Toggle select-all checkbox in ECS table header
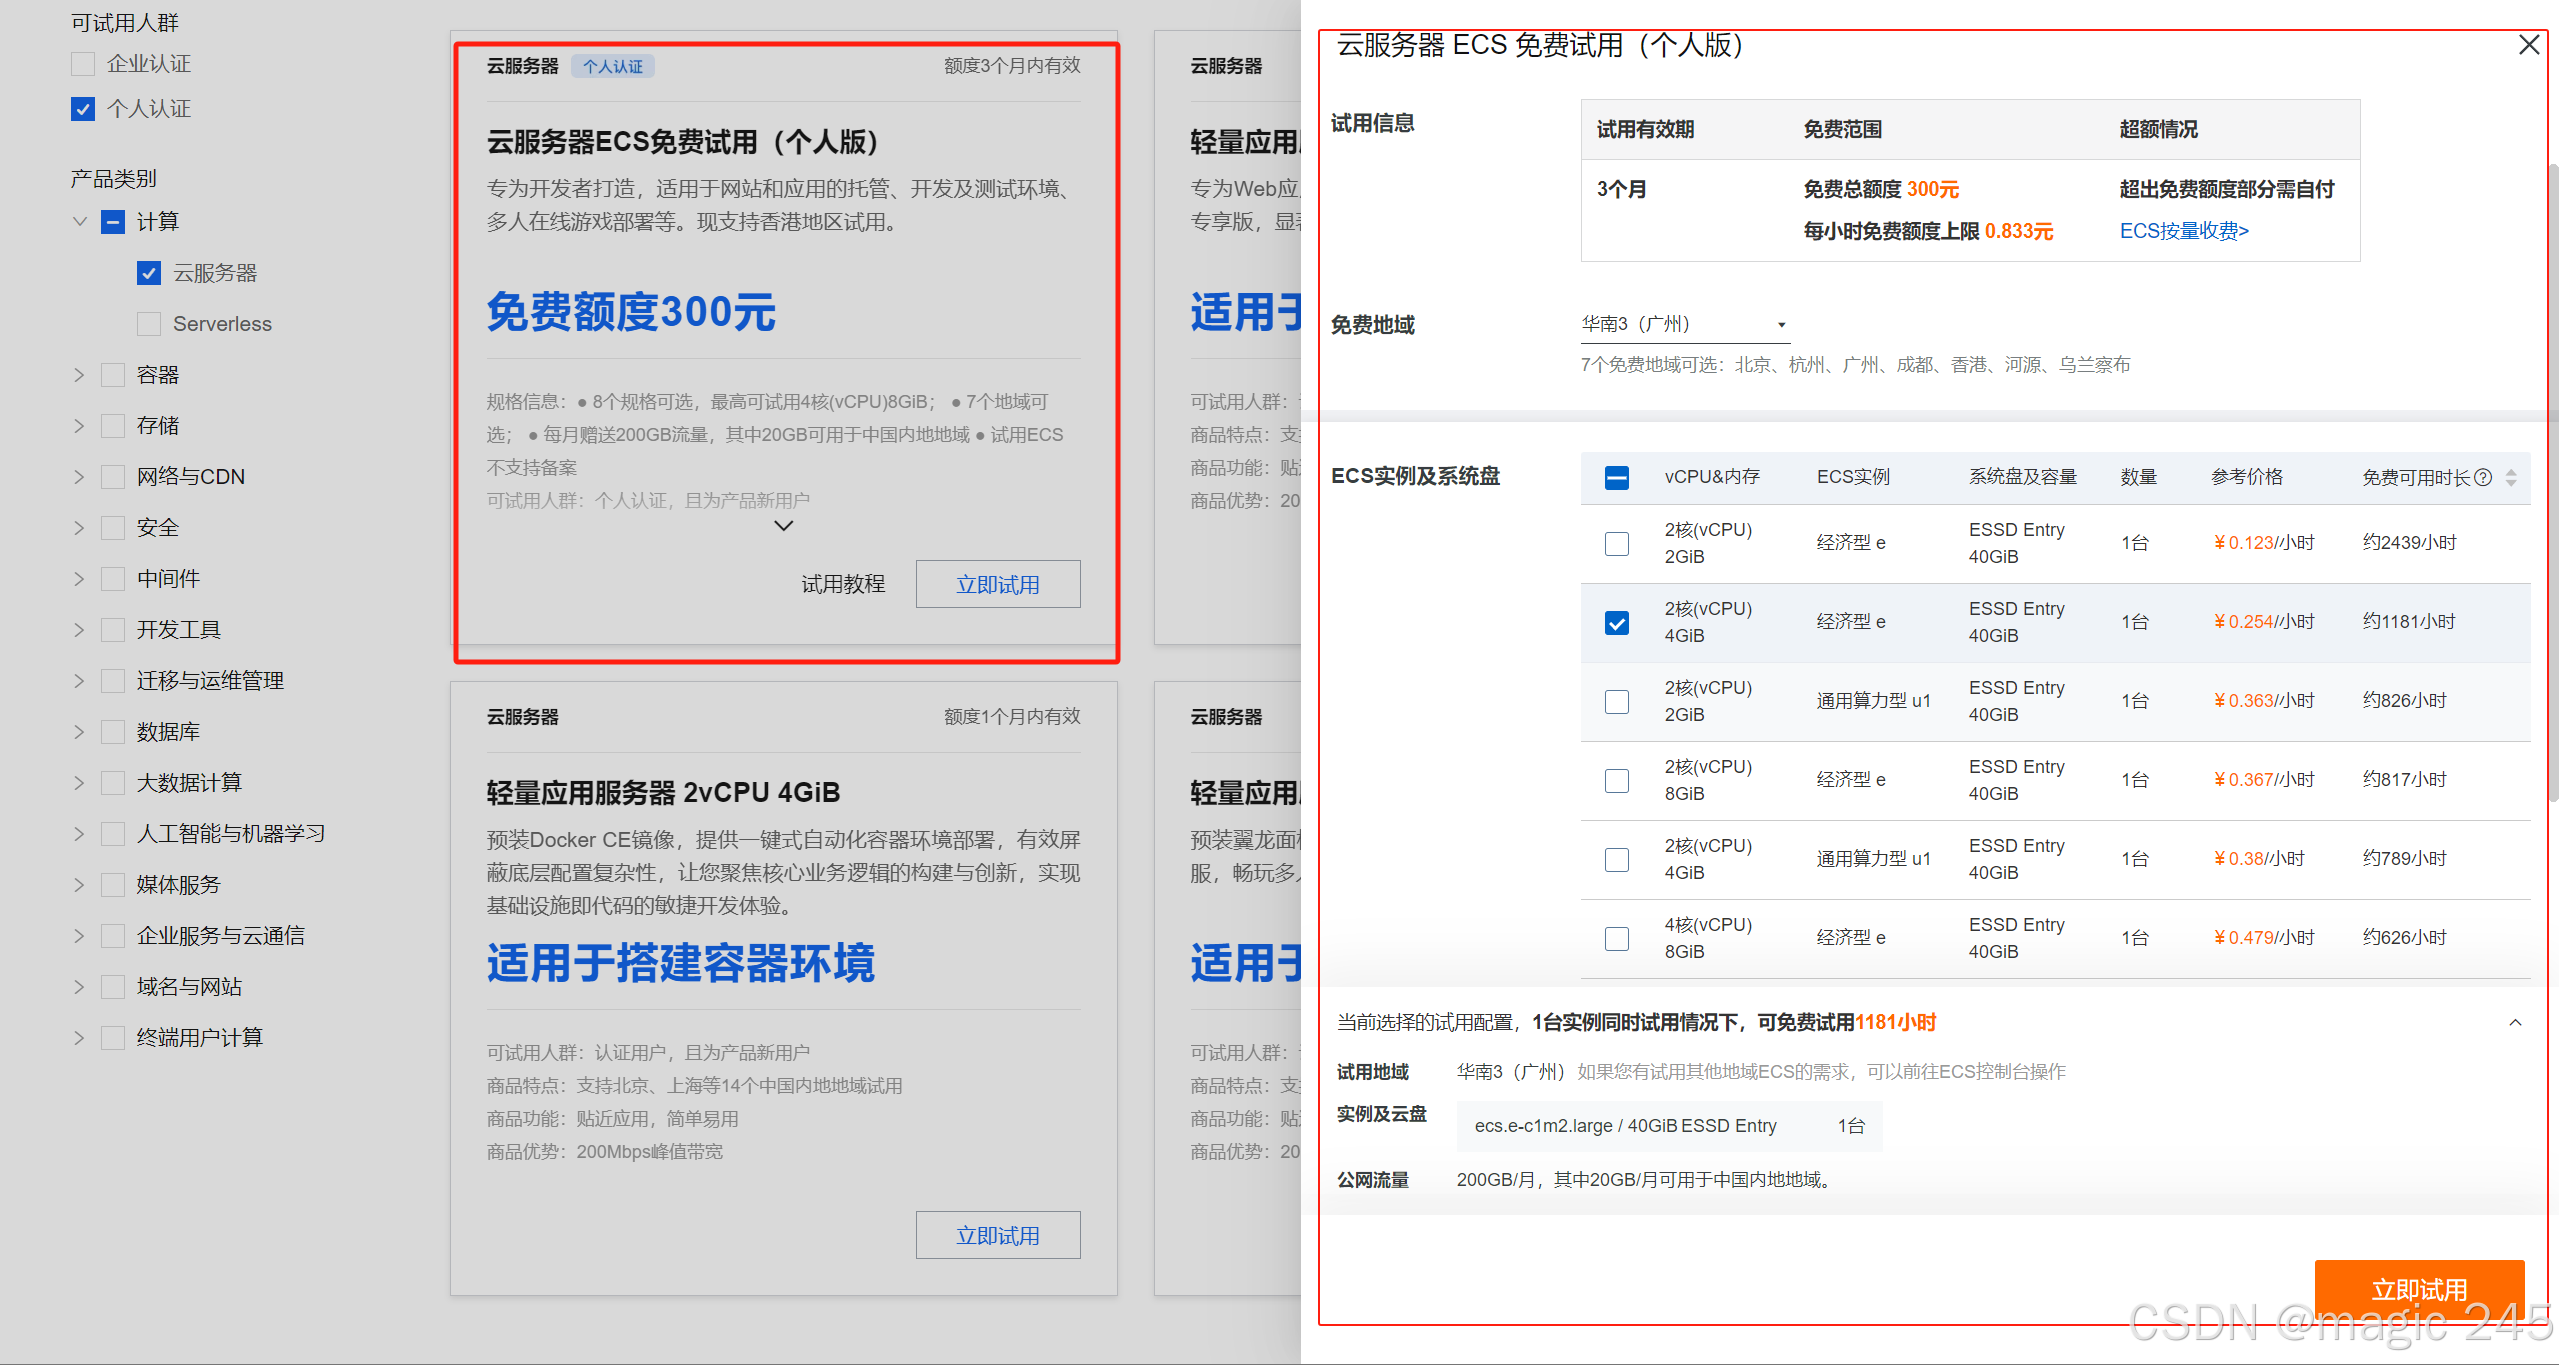The height and width of the screenshot is (1365, 2559). 1616,478
